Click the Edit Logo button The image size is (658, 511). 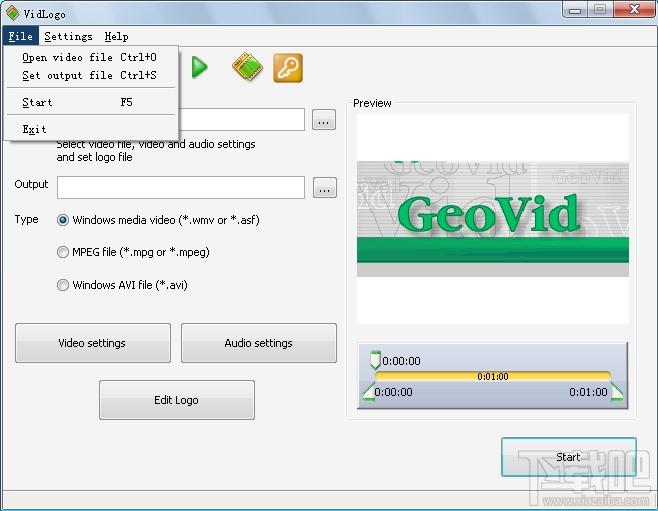point(177,400)
